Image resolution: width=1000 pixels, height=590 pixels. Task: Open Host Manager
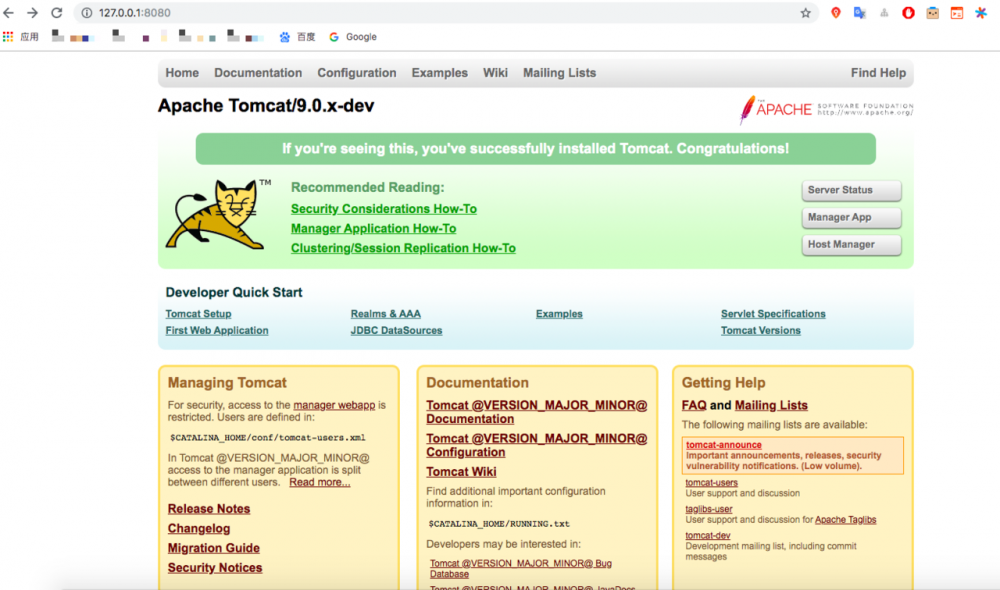pos(850,244)
